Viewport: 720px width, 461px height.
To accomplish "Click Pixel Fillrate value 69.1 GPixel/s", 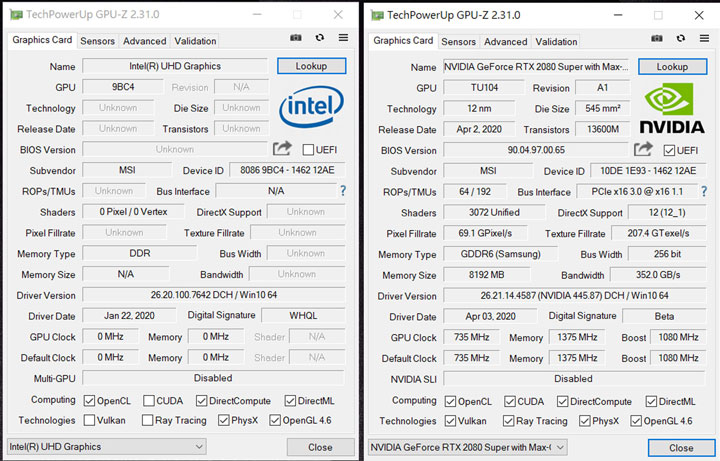I will (485, 233).
